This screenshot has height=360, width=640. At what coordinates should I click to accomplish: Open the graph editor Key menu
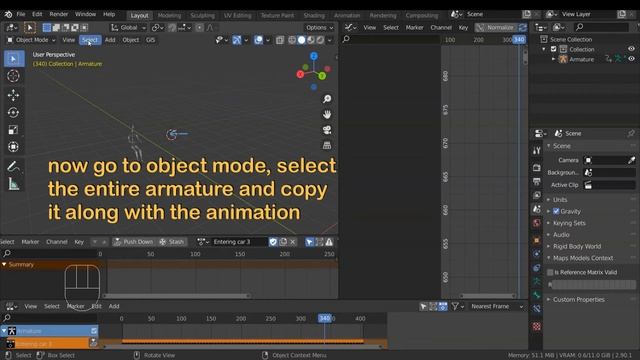[463, 28]
